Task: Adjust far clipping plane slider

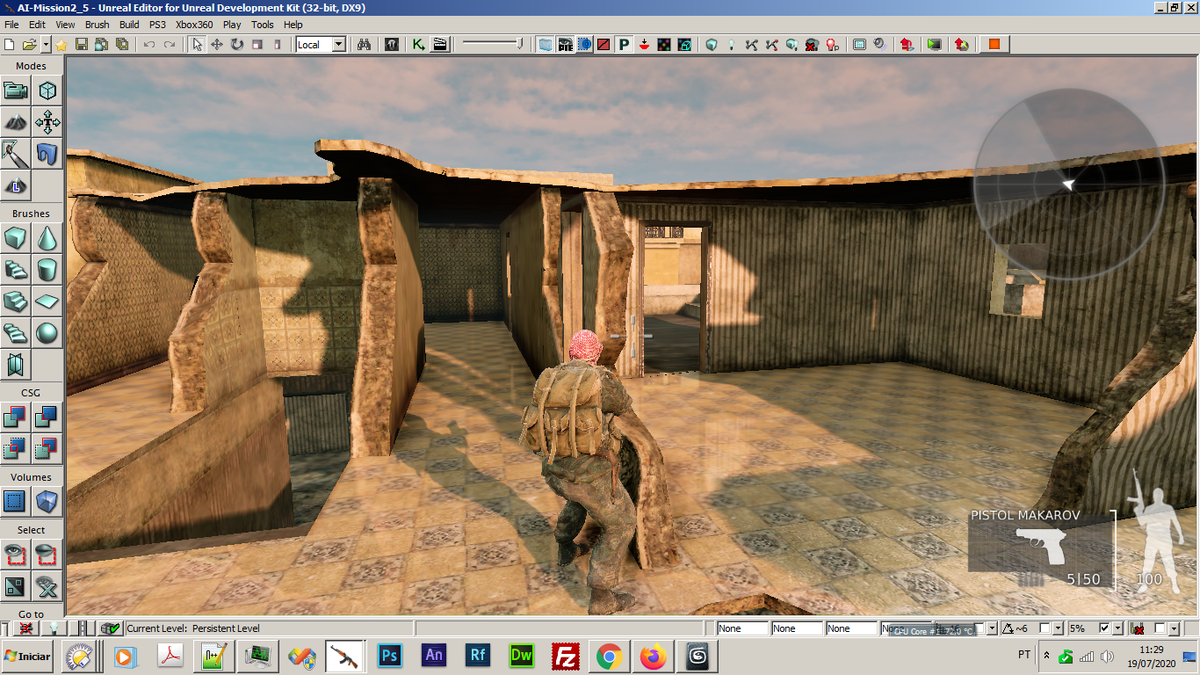Action: pos(490,44)
